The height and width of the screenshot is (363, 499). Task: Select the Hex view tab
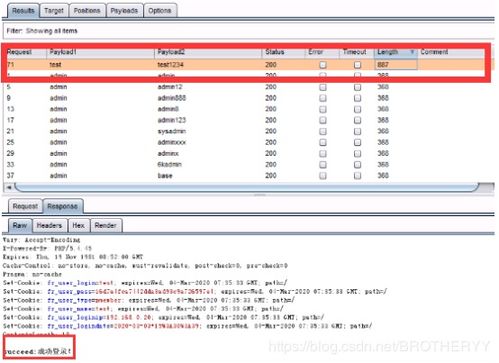[x=79, y=226]
